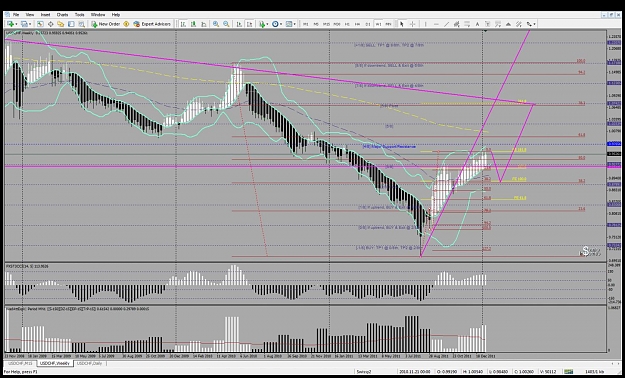Zoom out of the chart
This screenshot has height=378, width=625.
(x=226, y=24)
